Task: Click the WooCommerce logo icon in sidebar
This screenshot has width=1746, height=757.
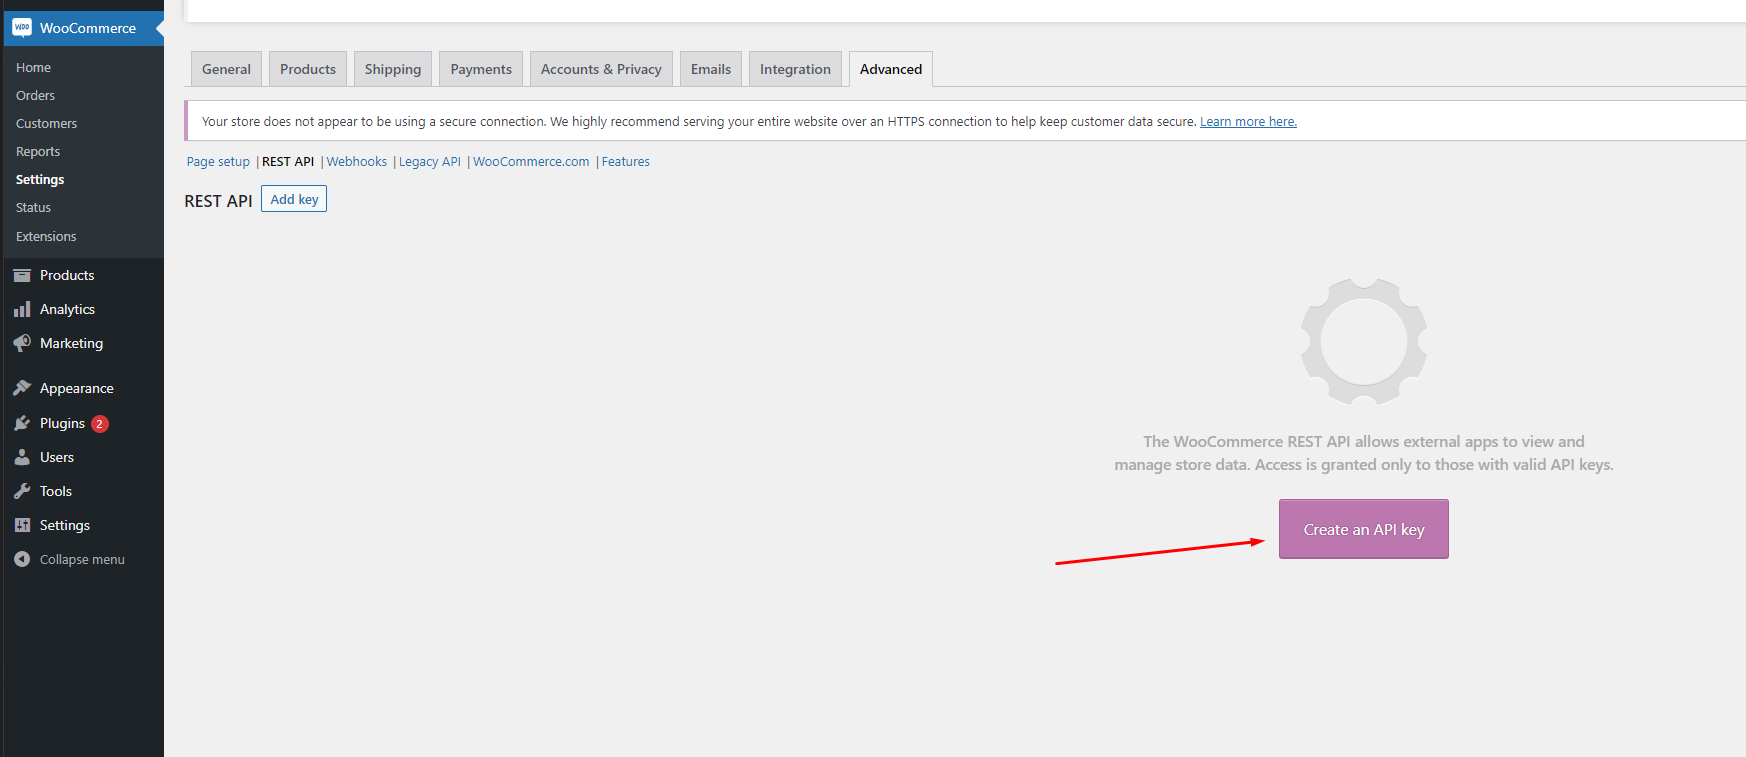Action: [22, 28]
